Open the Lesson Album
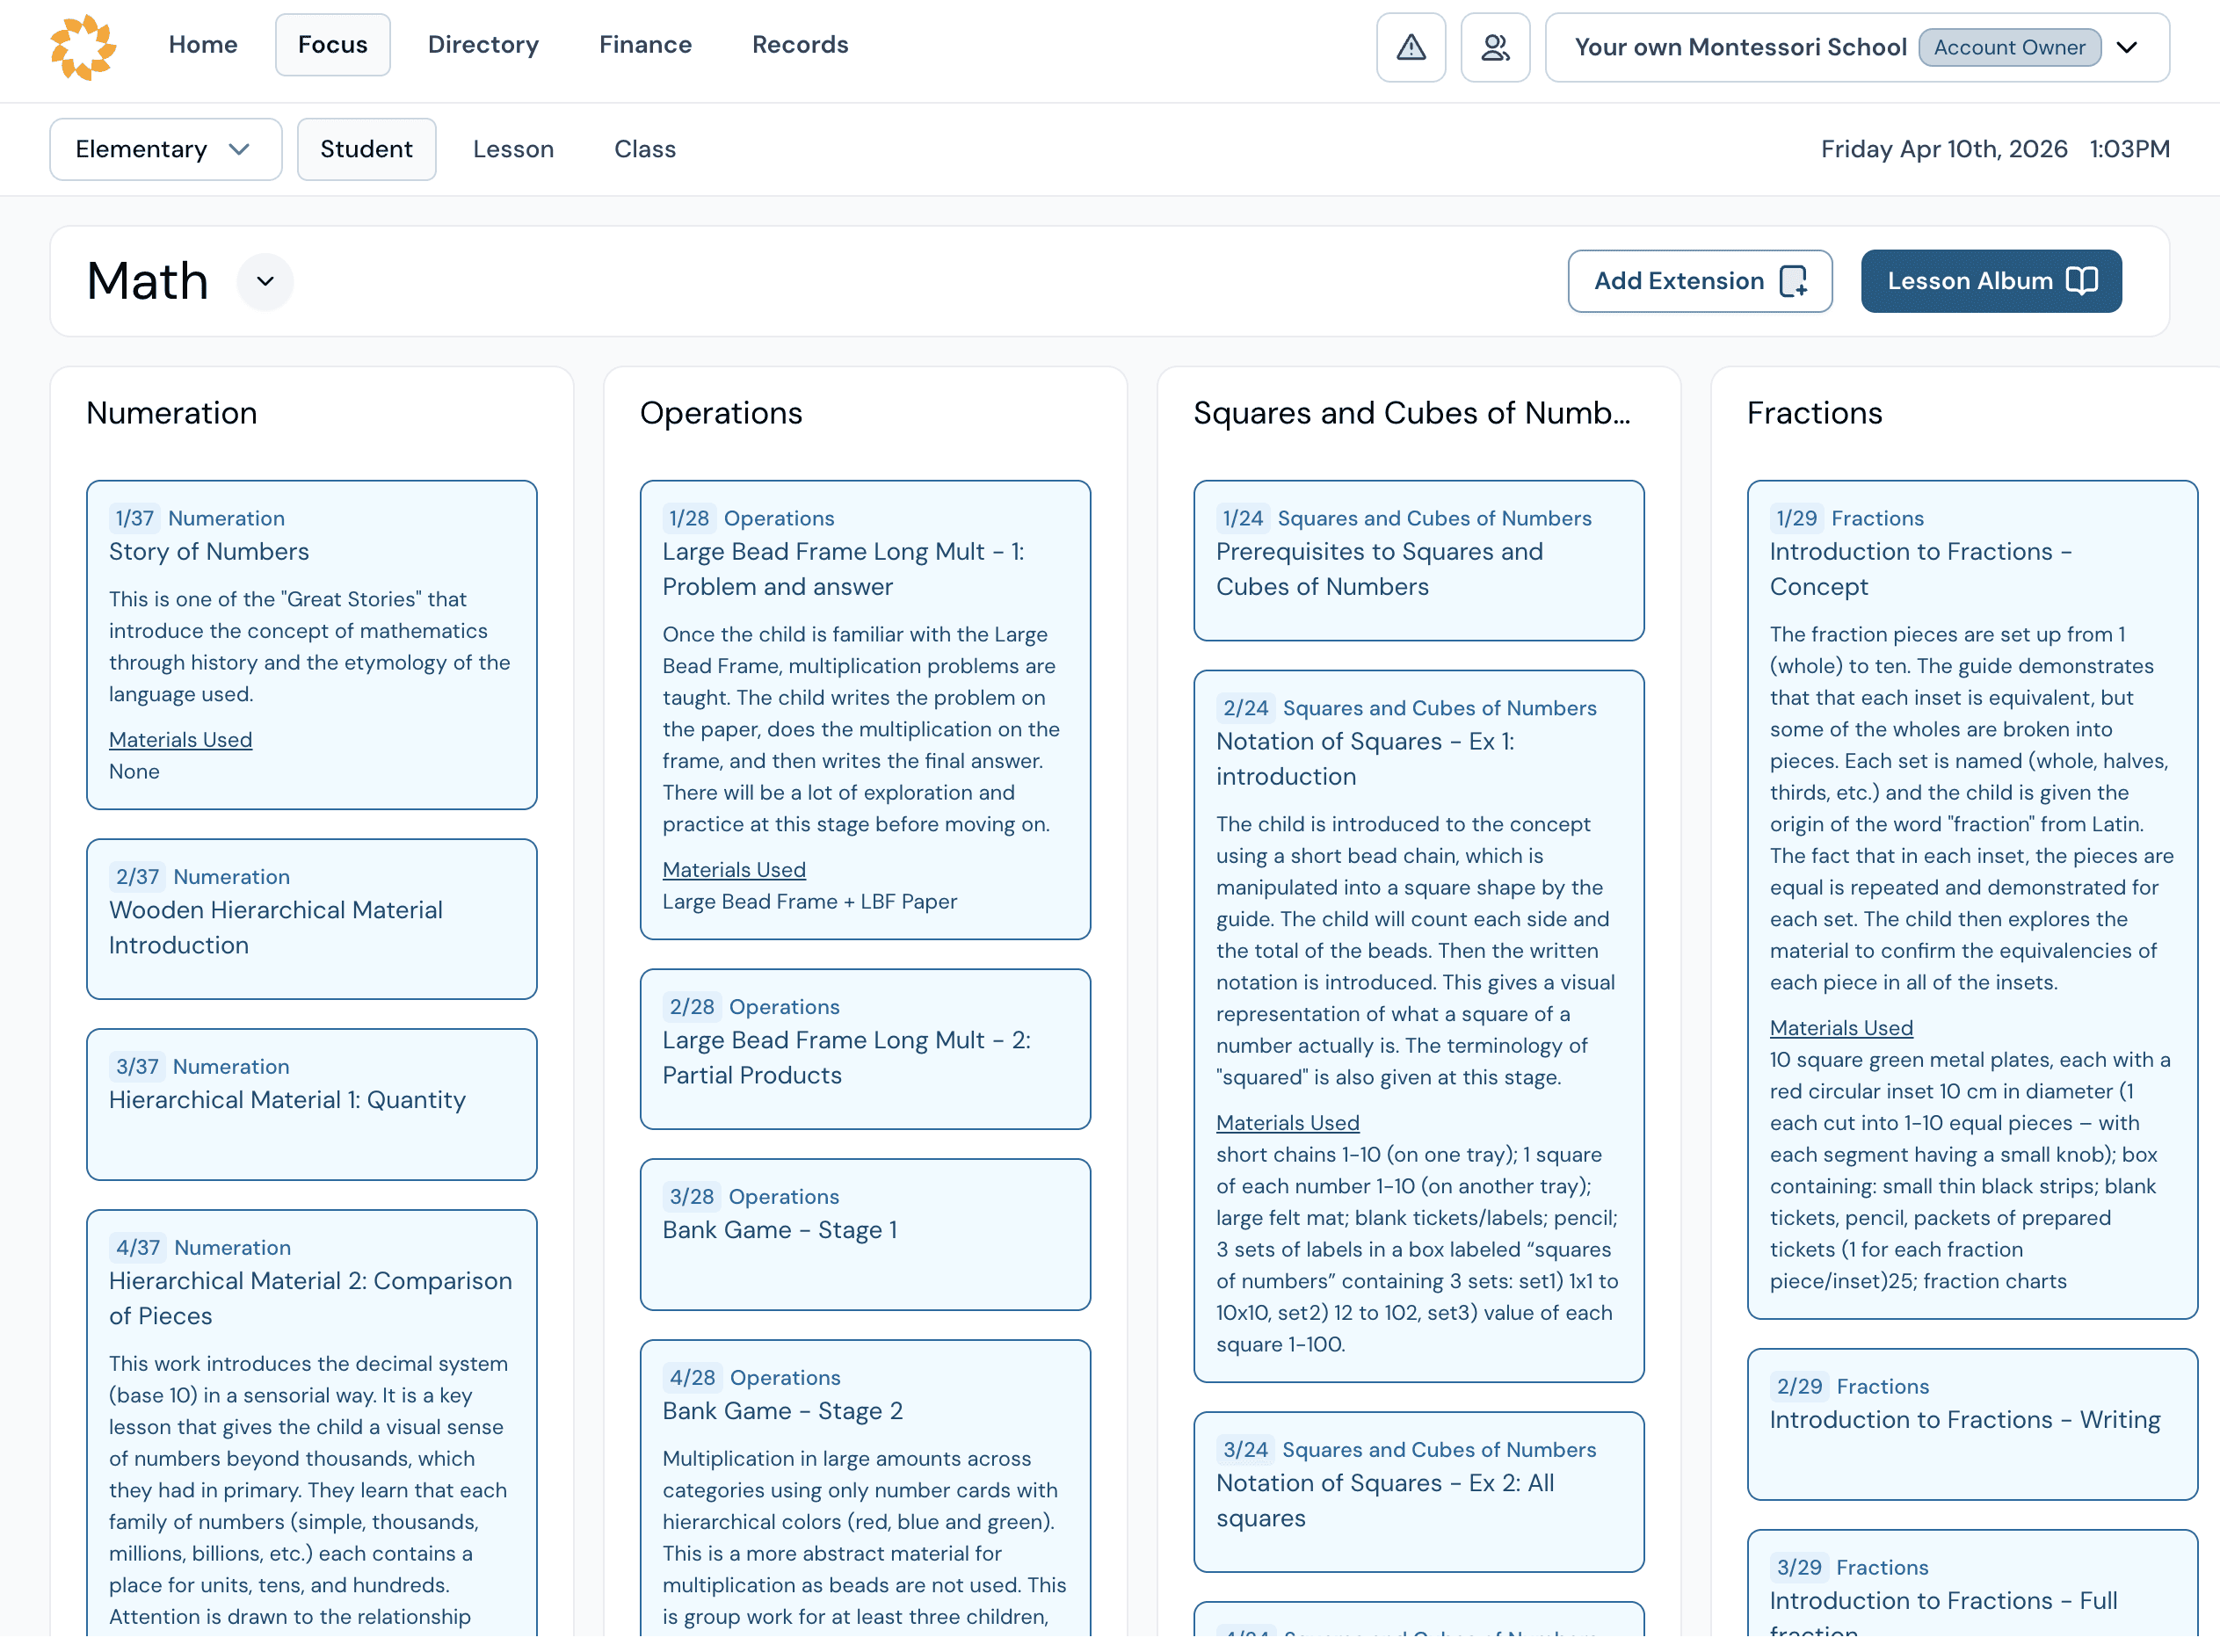Viewport: 2220px width, 1652px height. 1990,281
